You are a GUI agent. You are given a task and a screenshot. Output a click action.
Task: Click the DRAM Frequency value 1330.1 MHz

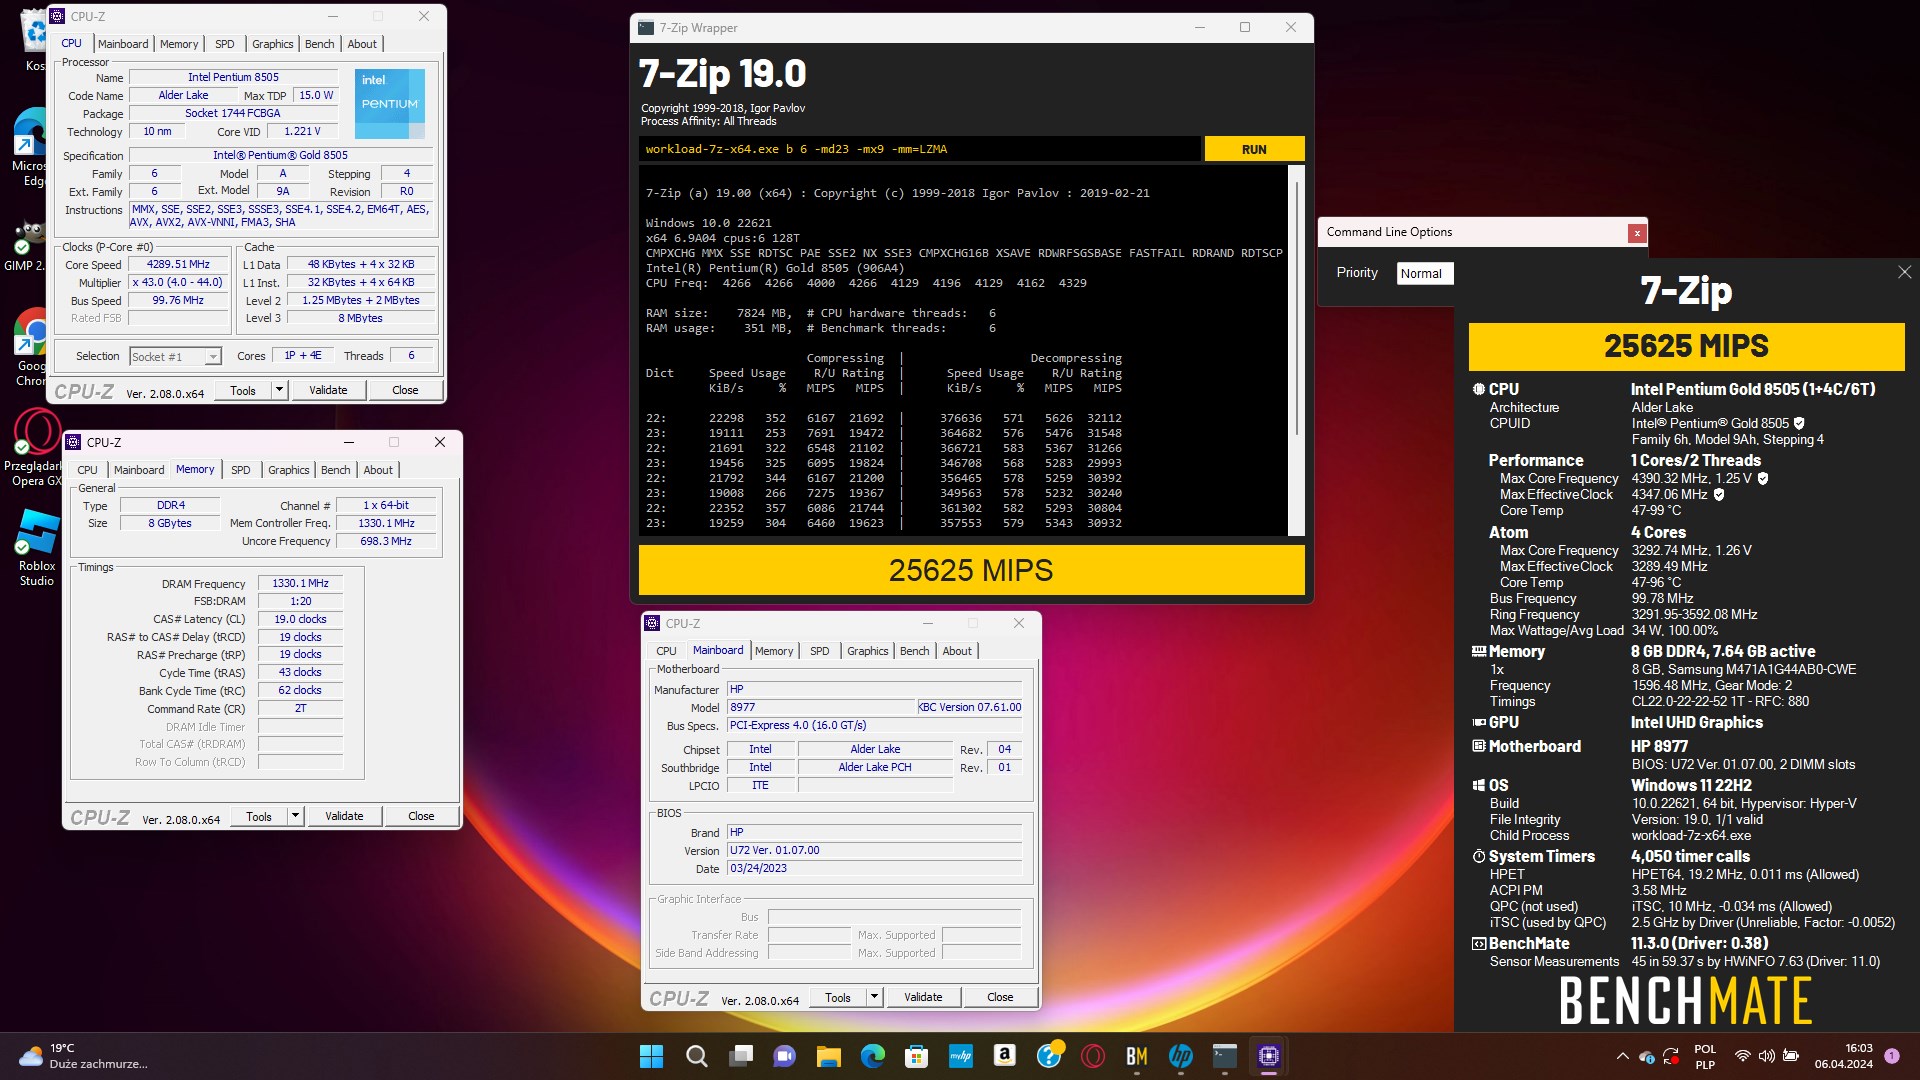click(300, 584)
